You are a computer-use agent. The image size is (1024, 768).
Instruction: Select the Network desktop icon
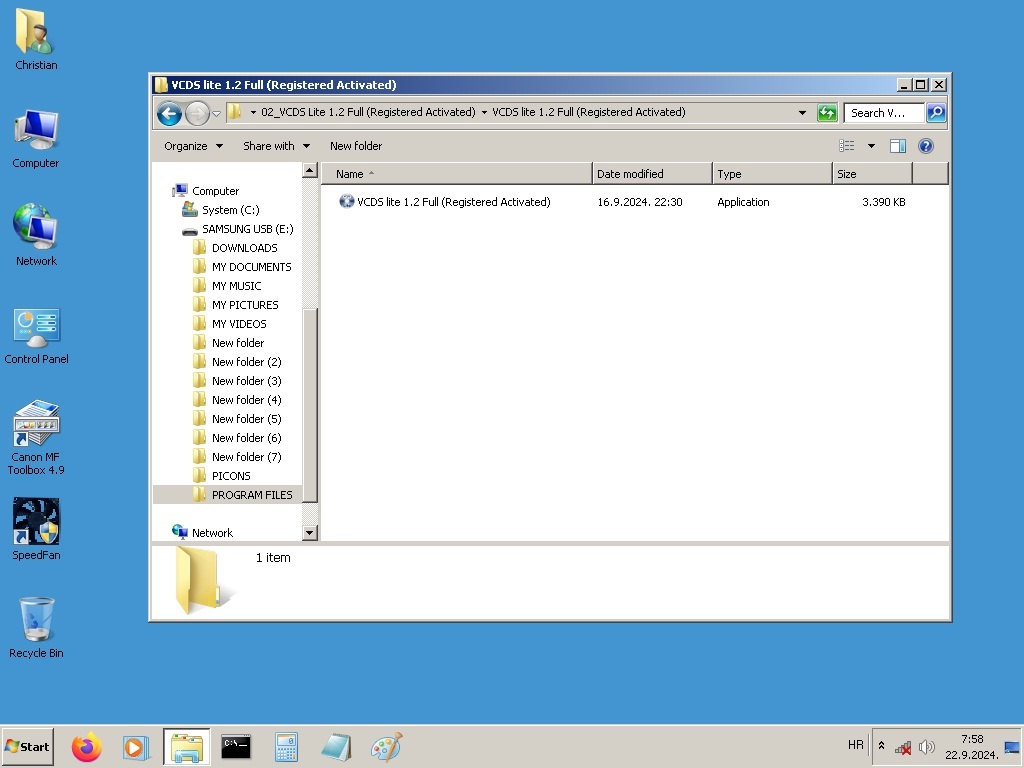tap(36, 235)
